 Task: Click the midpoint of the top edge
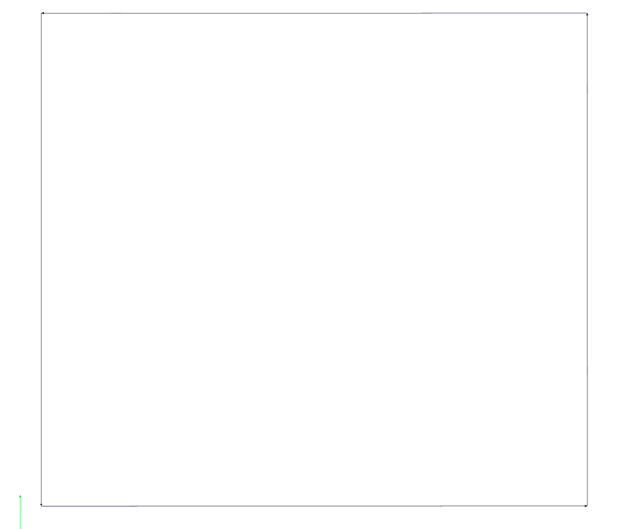pos(315,13)
